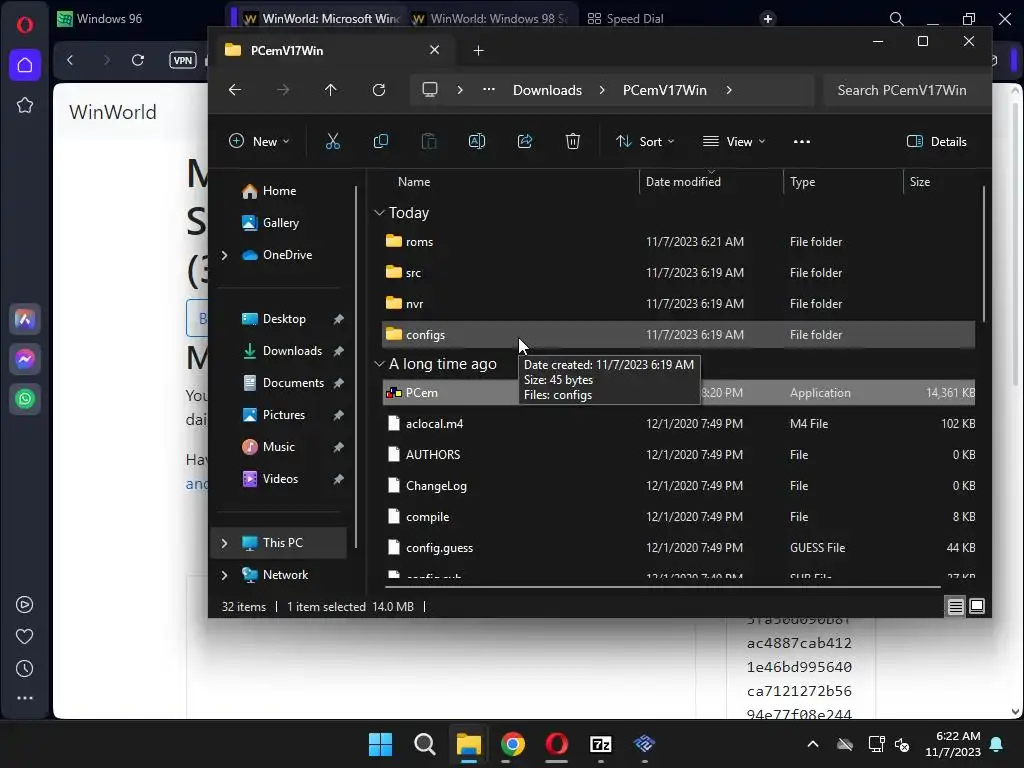Click the Explorer file list vertical scrollbar

pos(983,254)
